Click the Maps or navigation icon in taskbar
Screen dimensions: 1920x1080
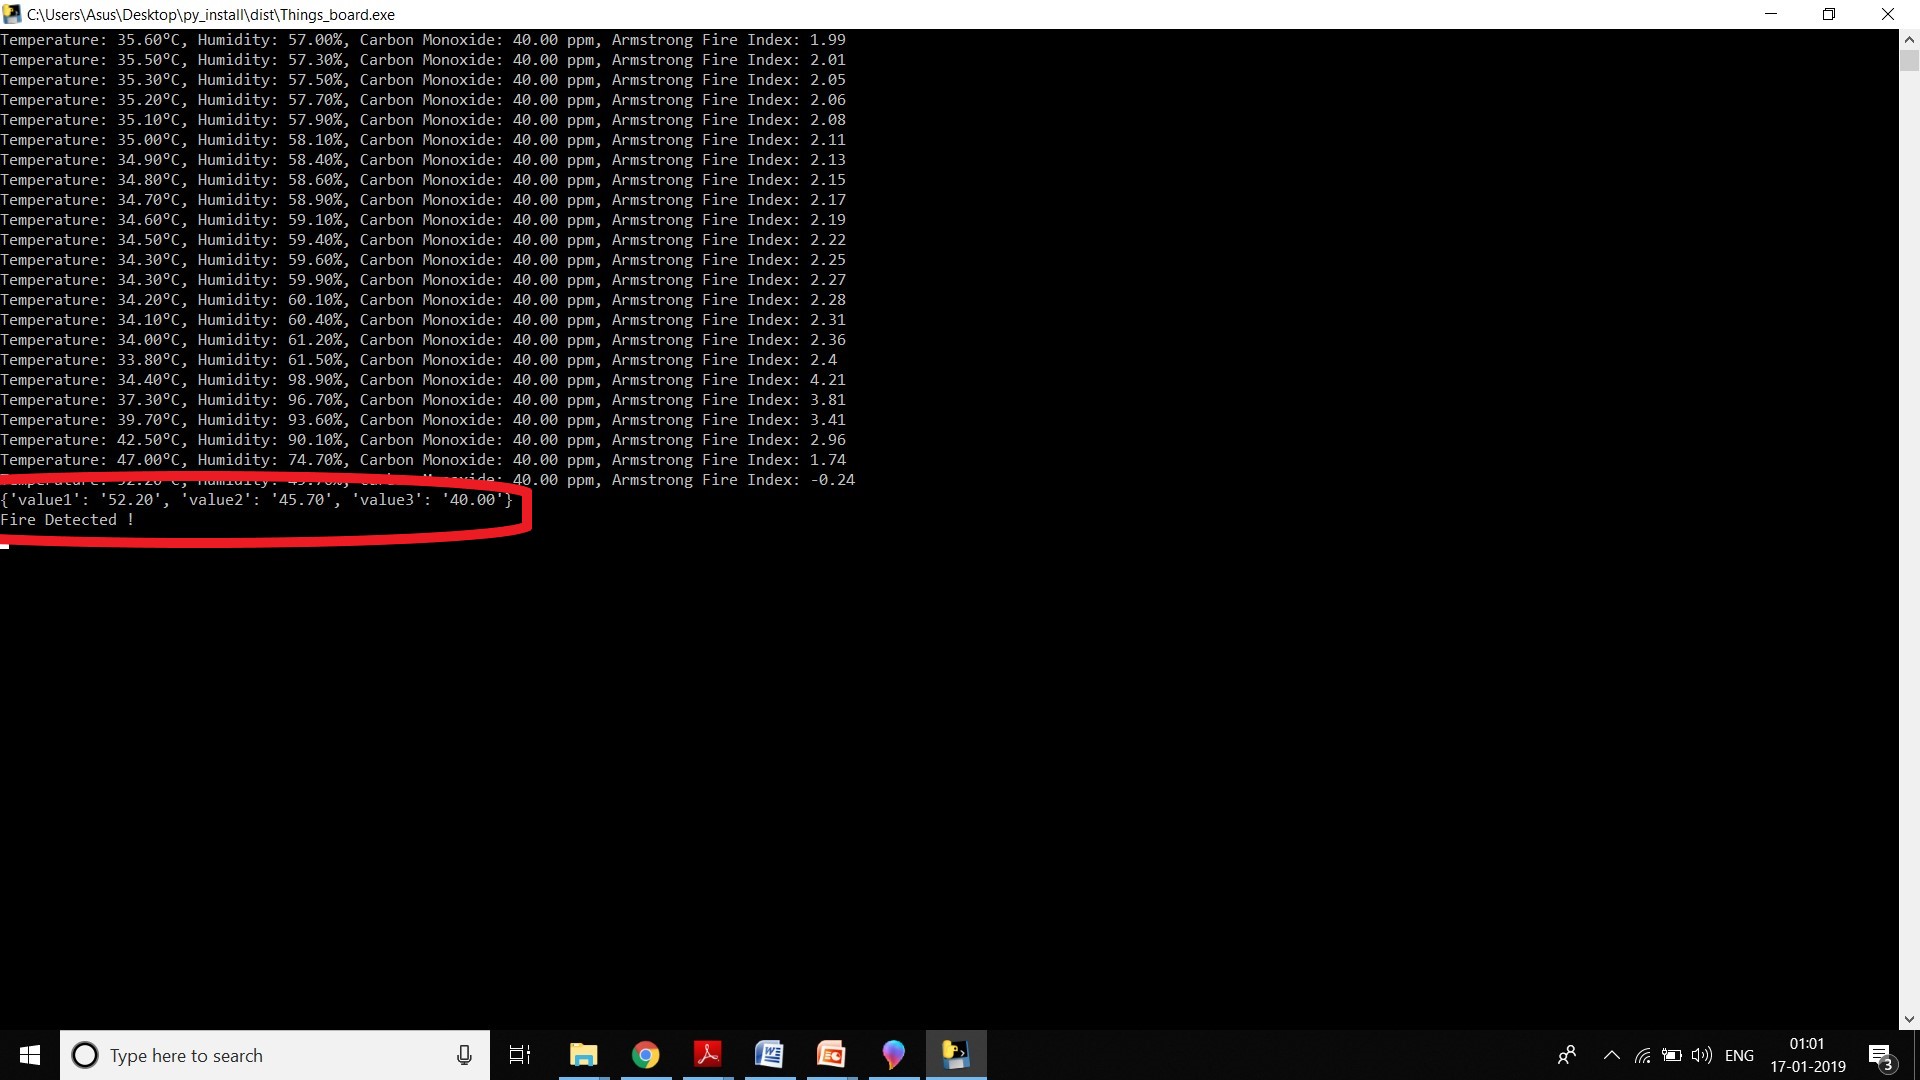tap(893, 1054)
